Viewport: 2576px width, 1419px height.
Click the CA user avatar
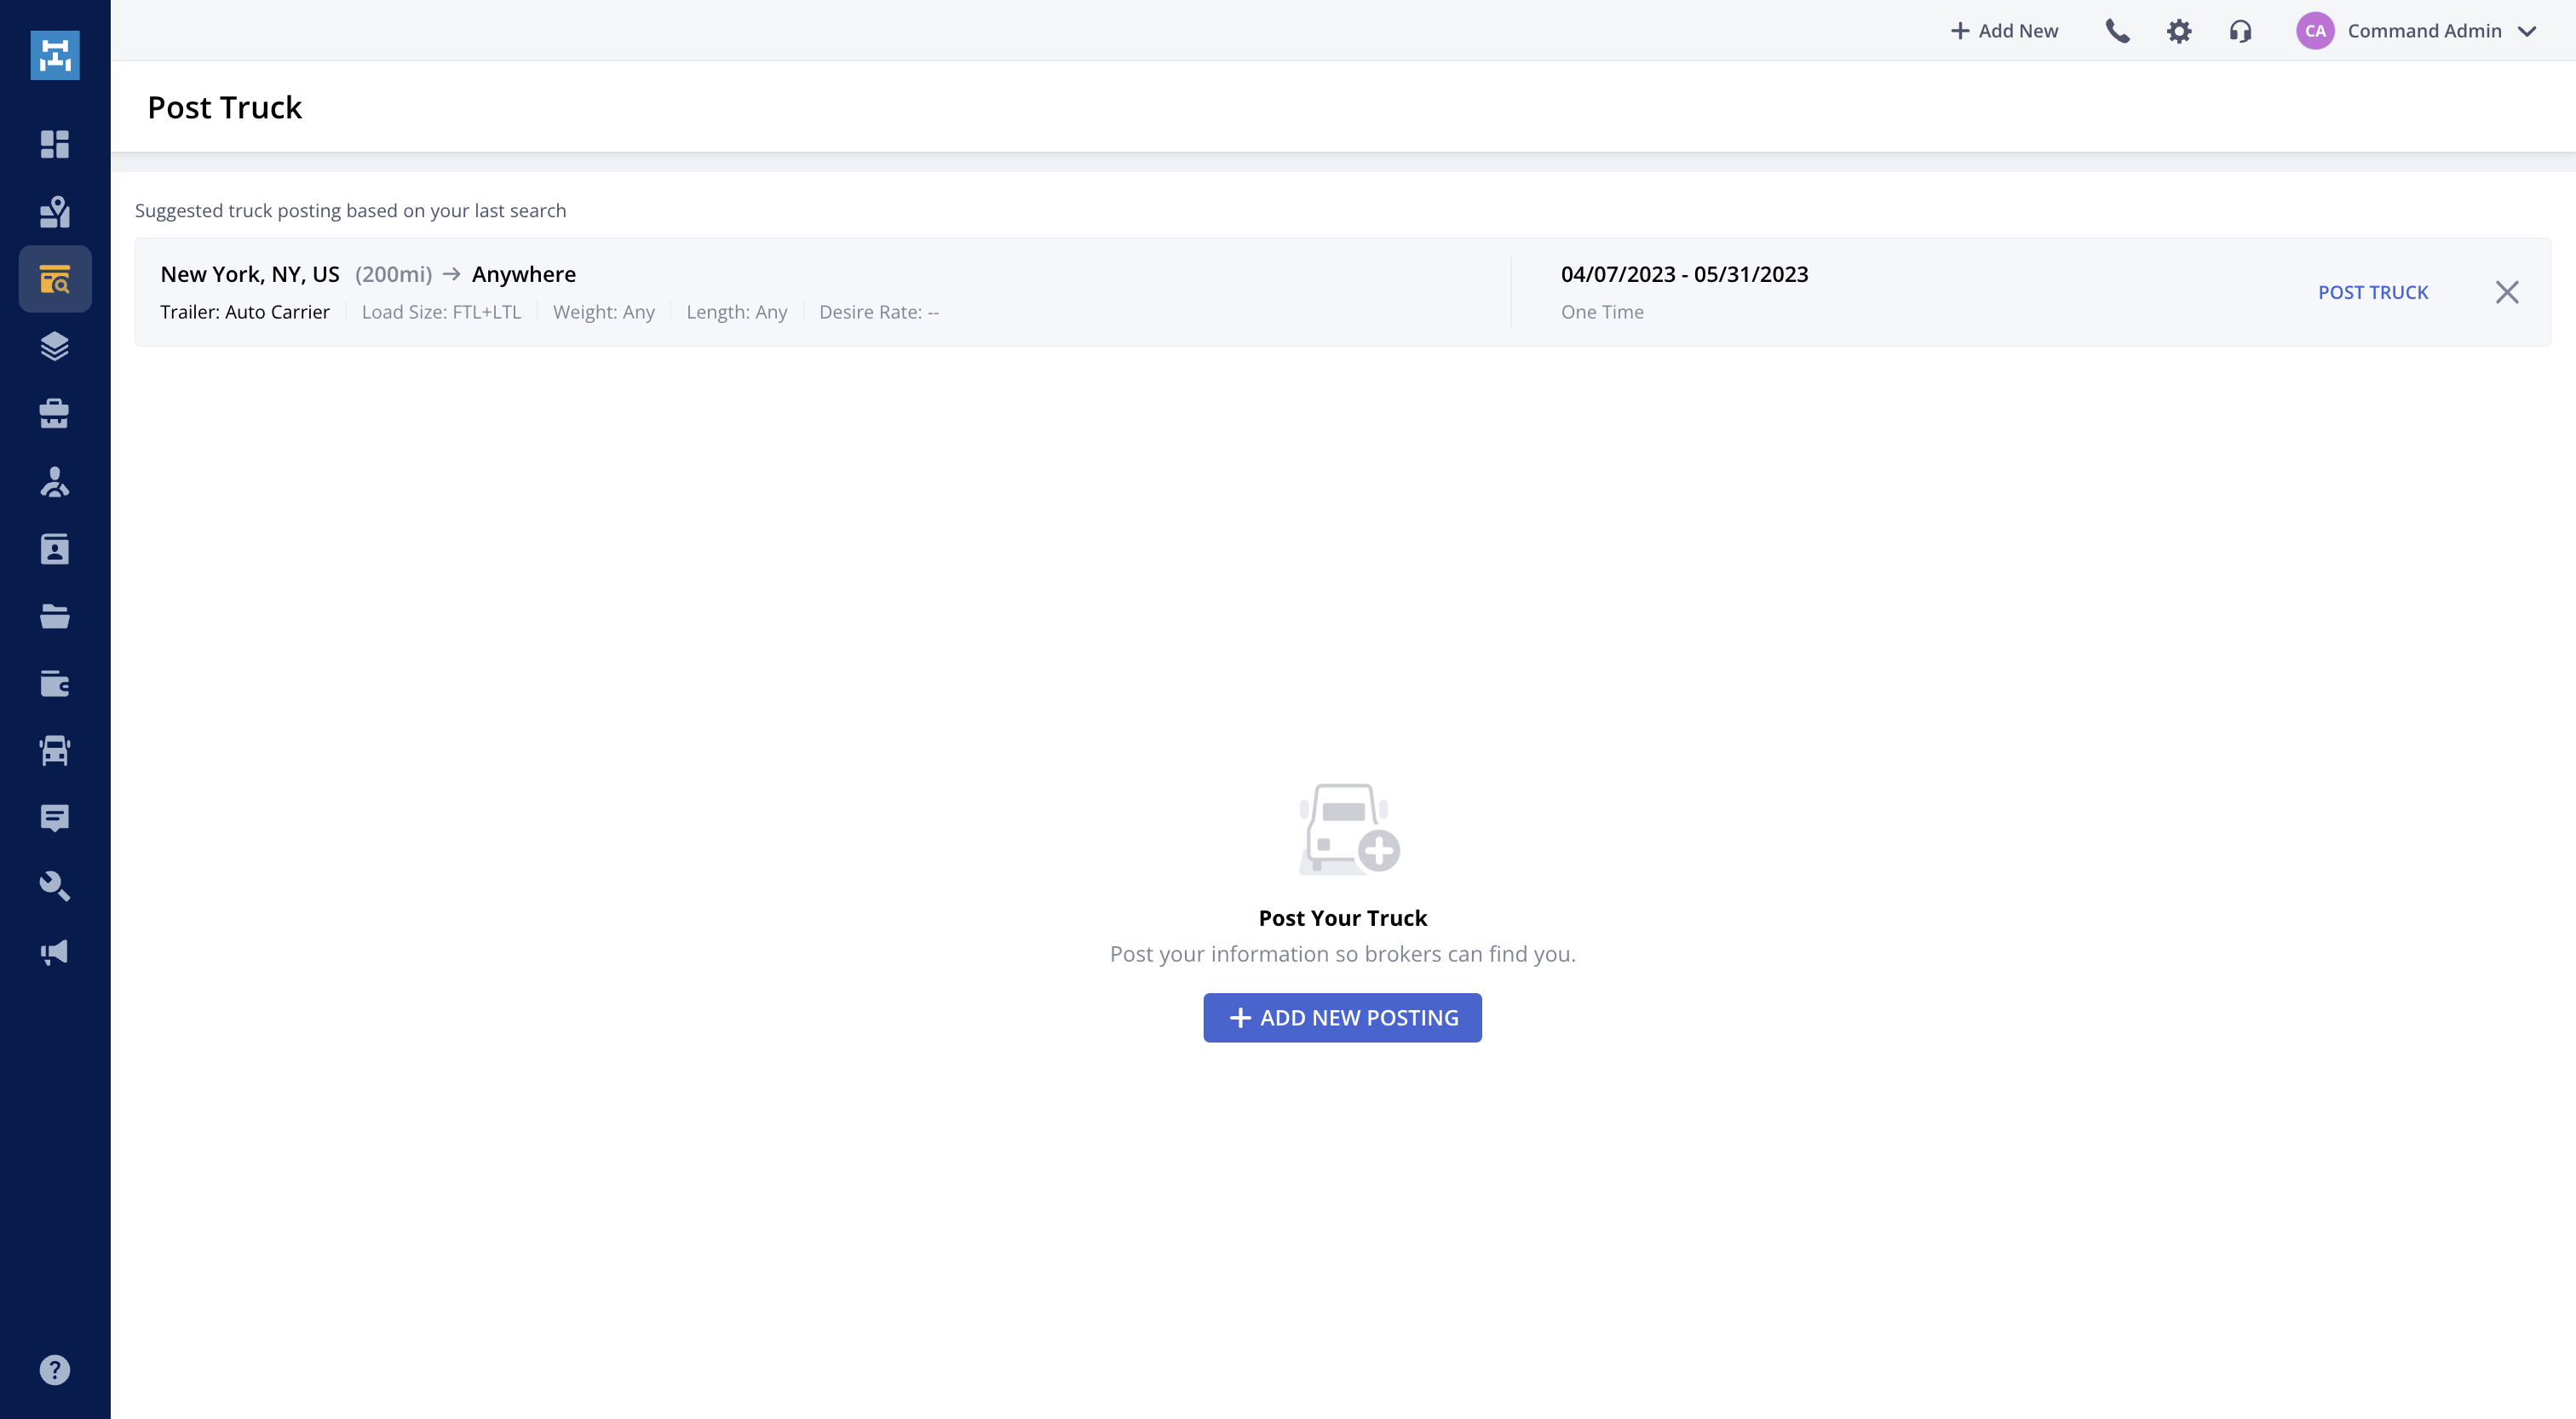point(2315,31)
